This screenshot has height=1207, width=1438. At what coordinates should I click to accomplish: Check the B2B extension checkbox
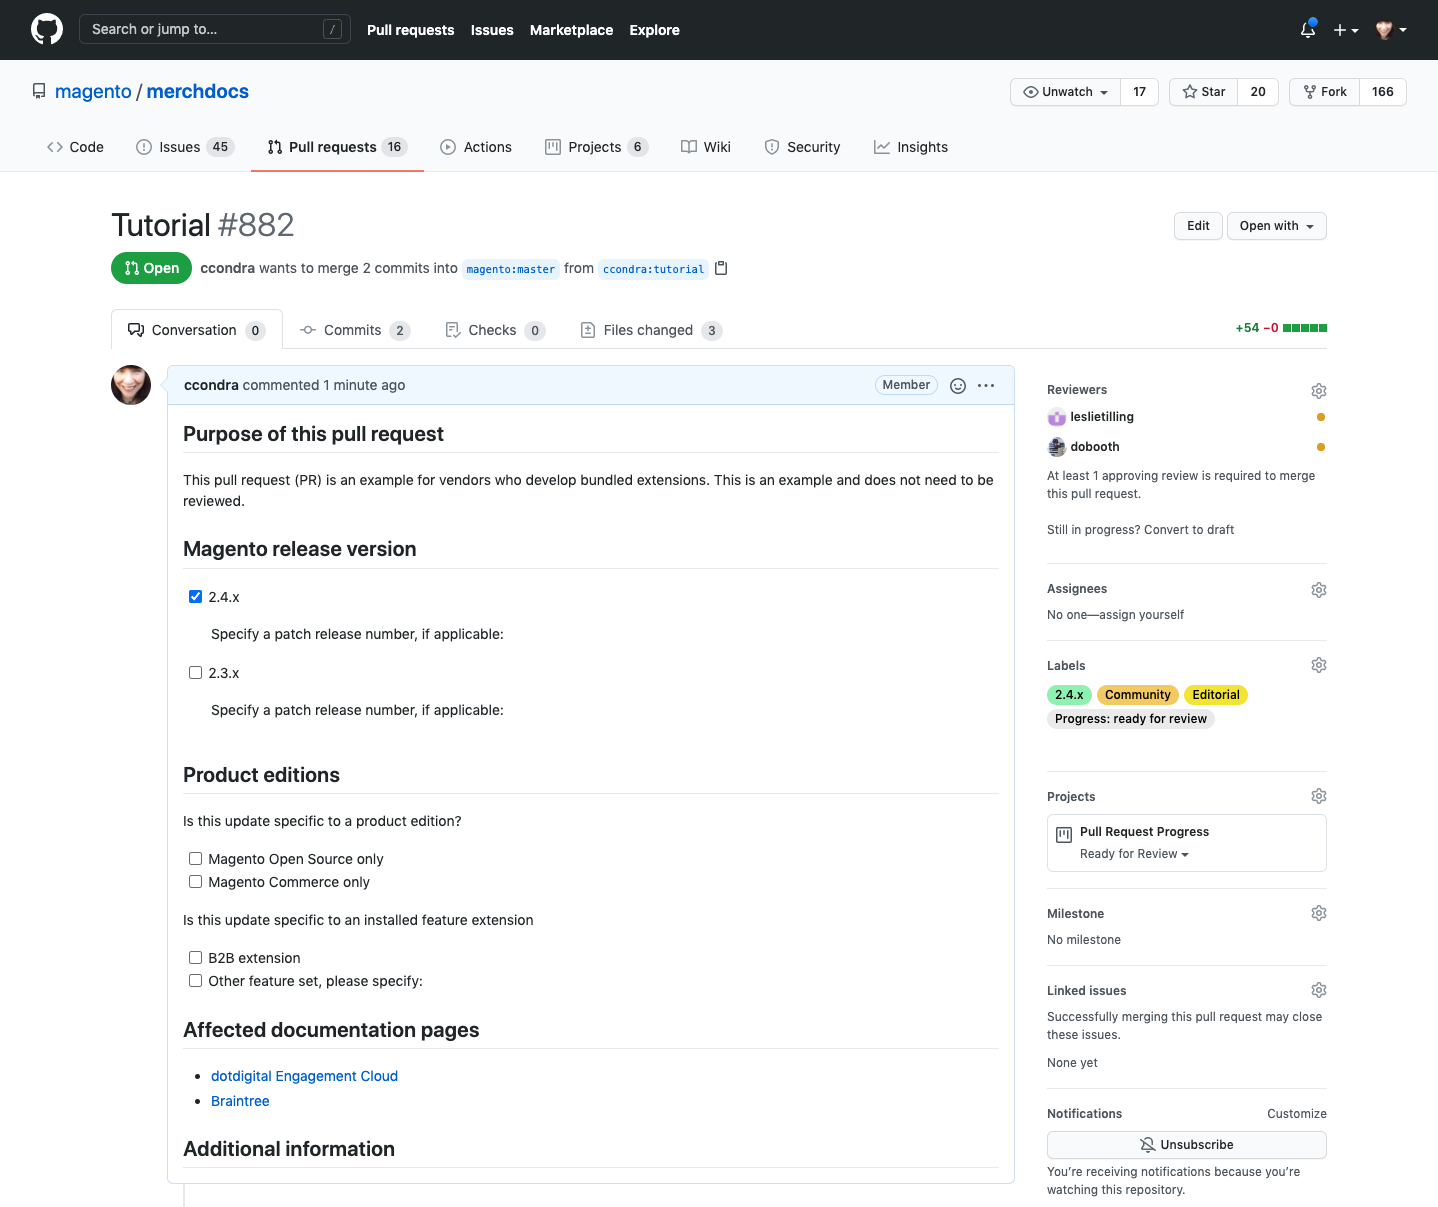(196, 958)
